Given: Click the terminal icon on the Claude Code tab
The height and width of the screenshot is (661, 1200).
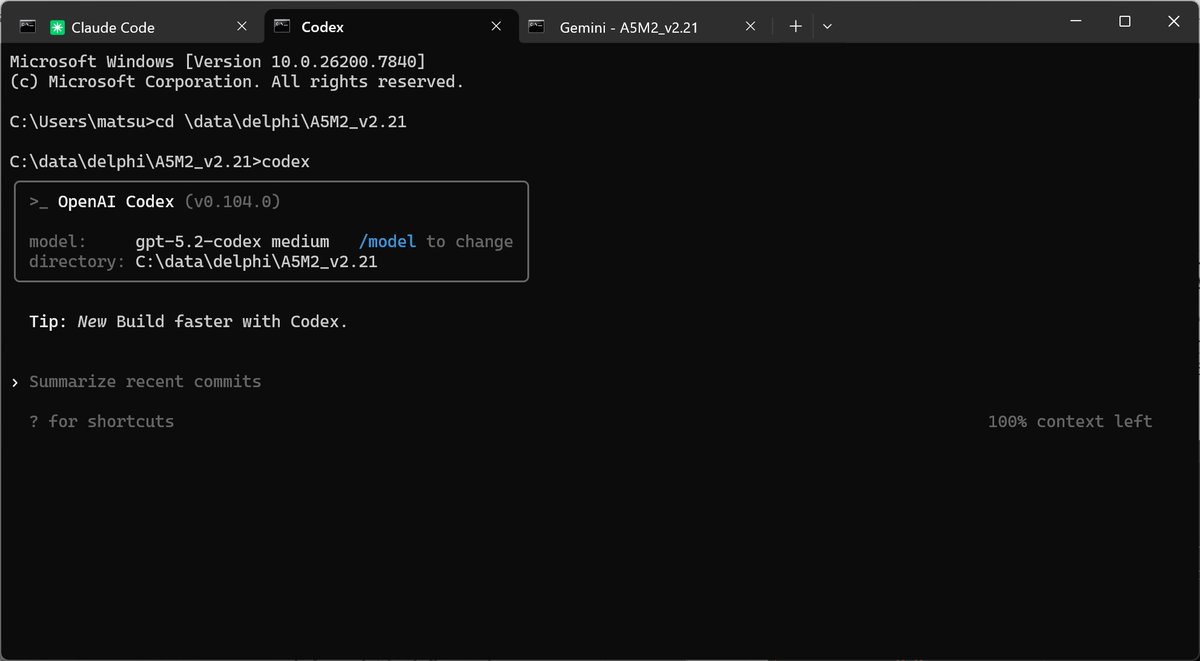Looking at the screenshot, I should tap(27, 26).
